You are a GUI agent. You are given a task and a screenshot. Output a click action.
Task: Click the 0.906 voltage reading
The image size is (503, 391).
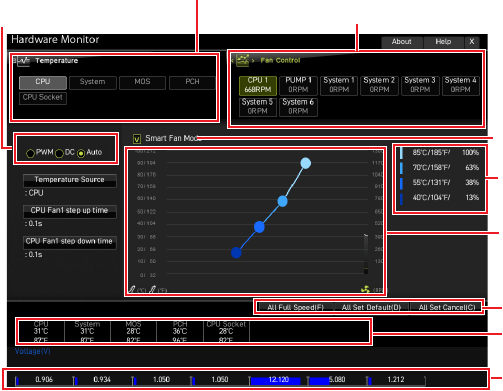coord(44,380)
